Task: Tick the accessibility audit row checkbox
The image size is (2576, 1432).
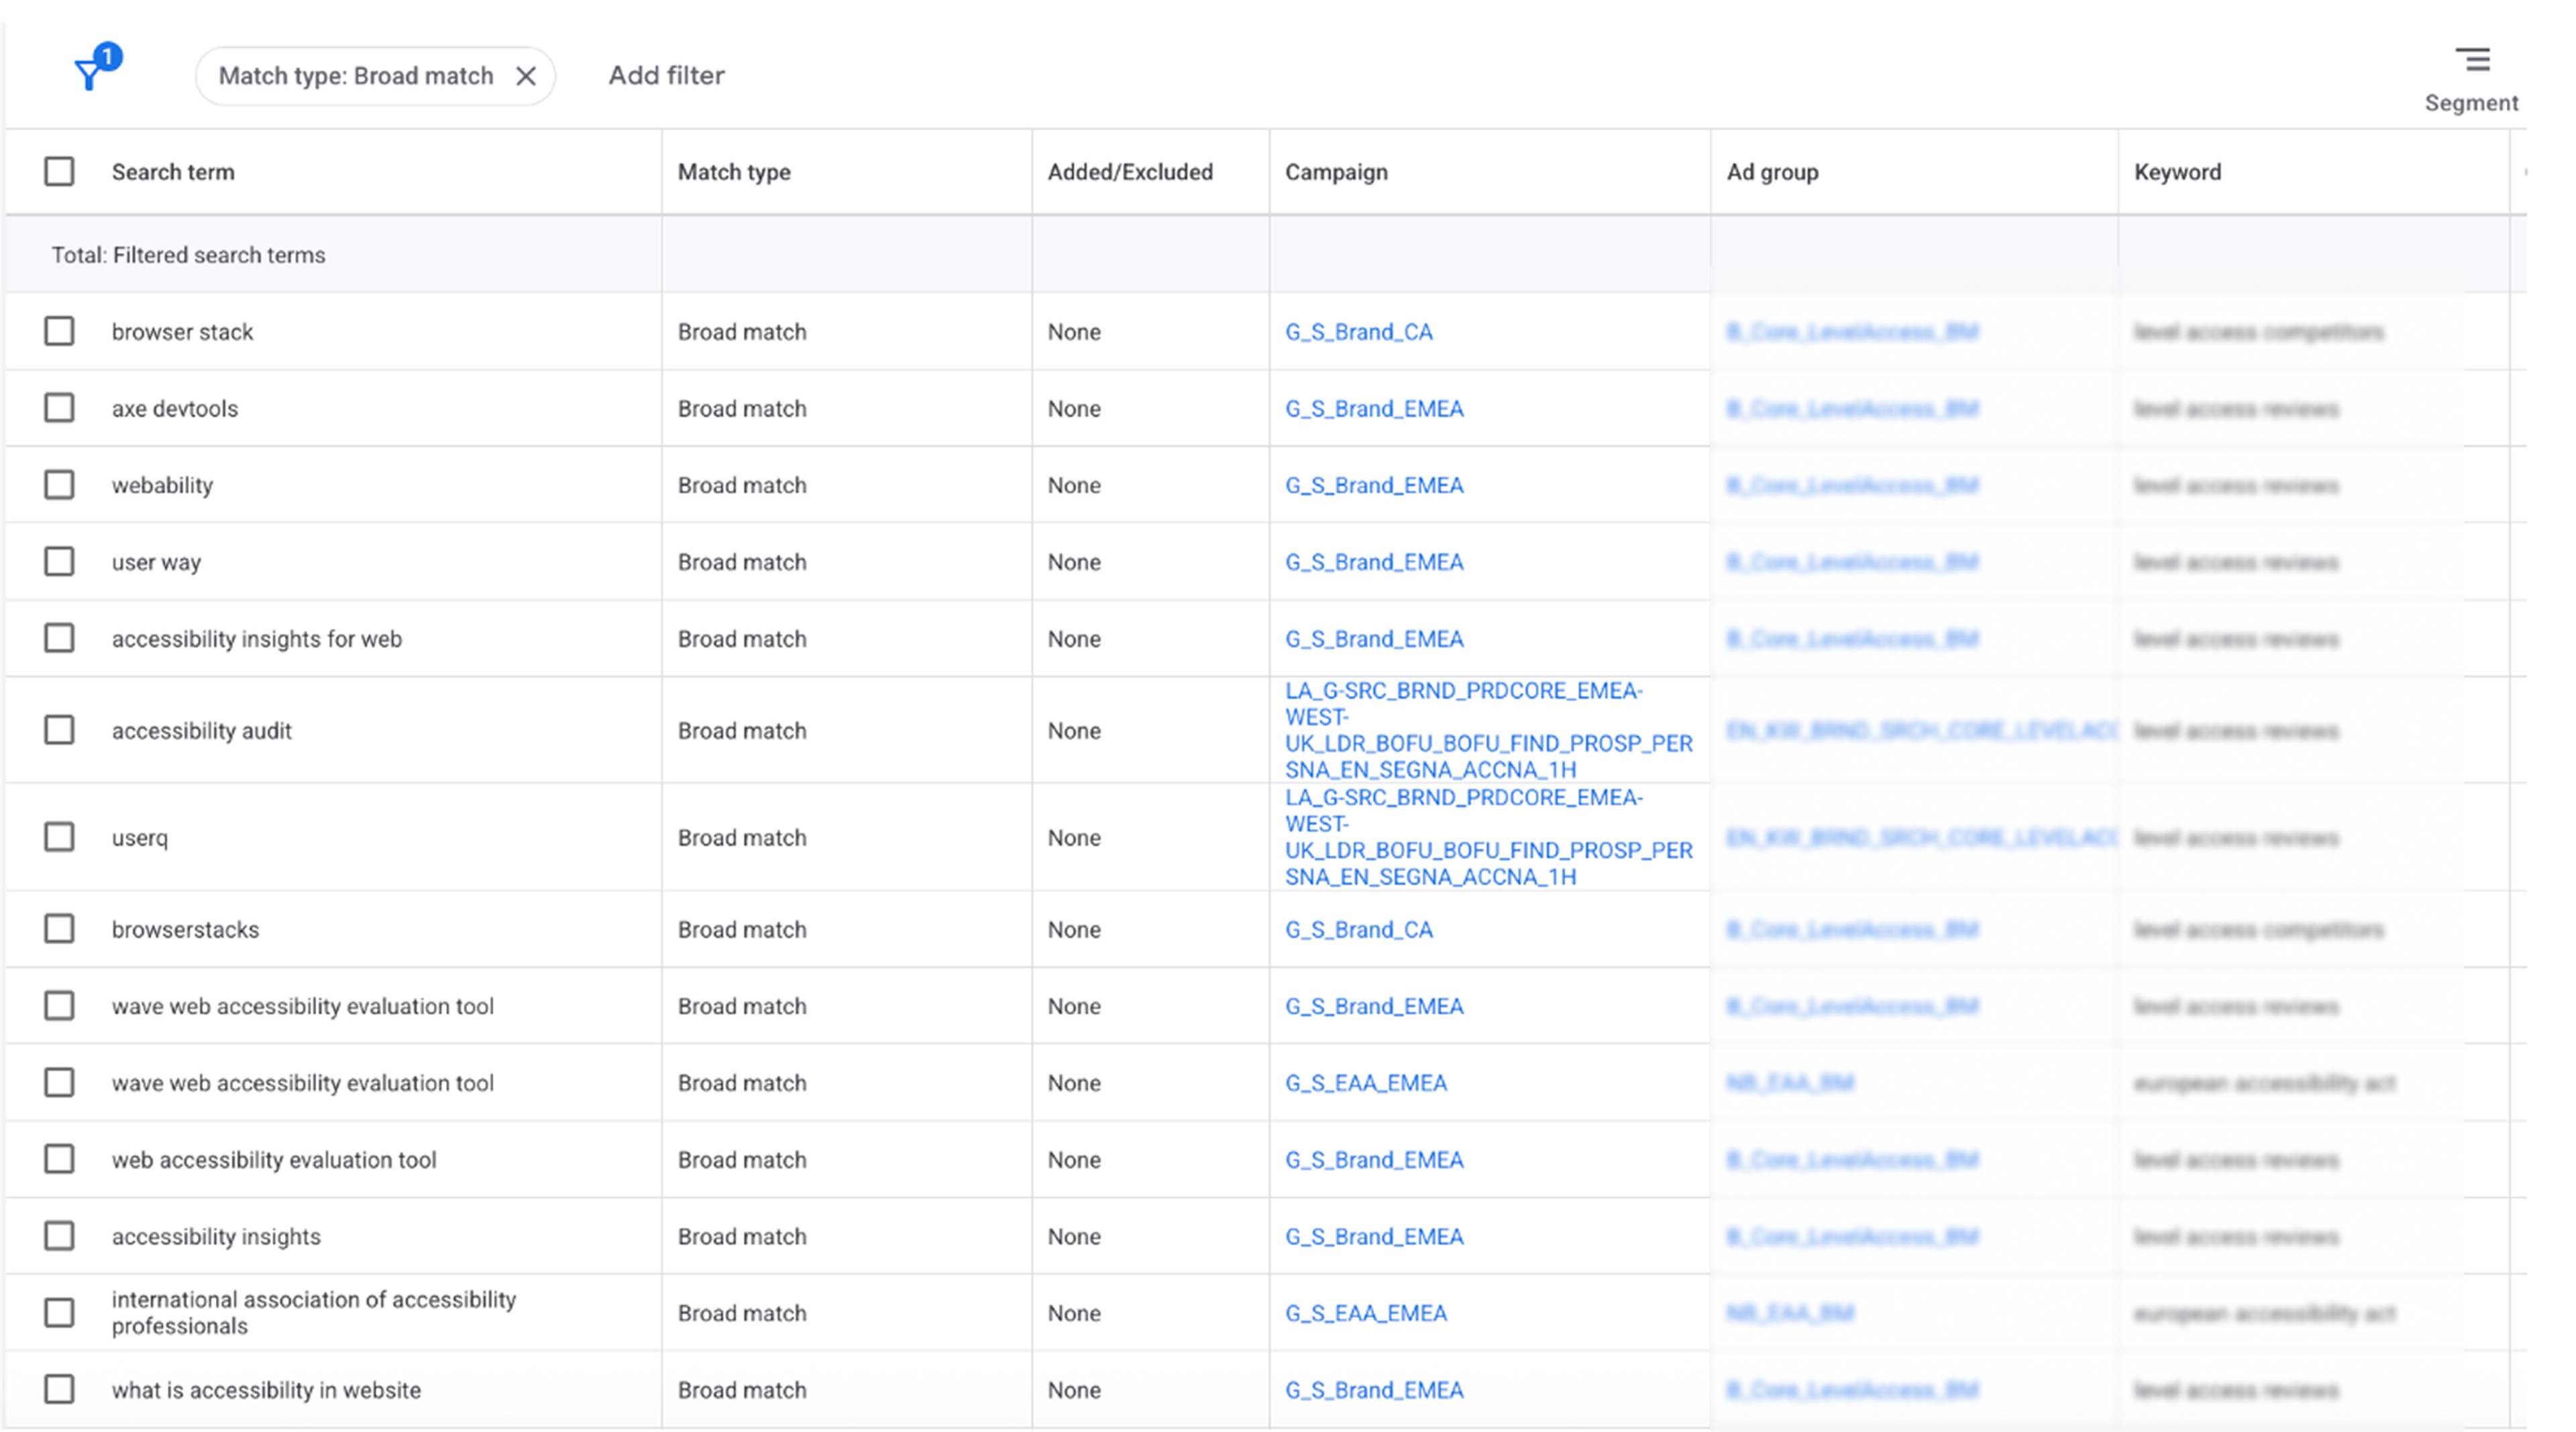Action: [59, 730]
